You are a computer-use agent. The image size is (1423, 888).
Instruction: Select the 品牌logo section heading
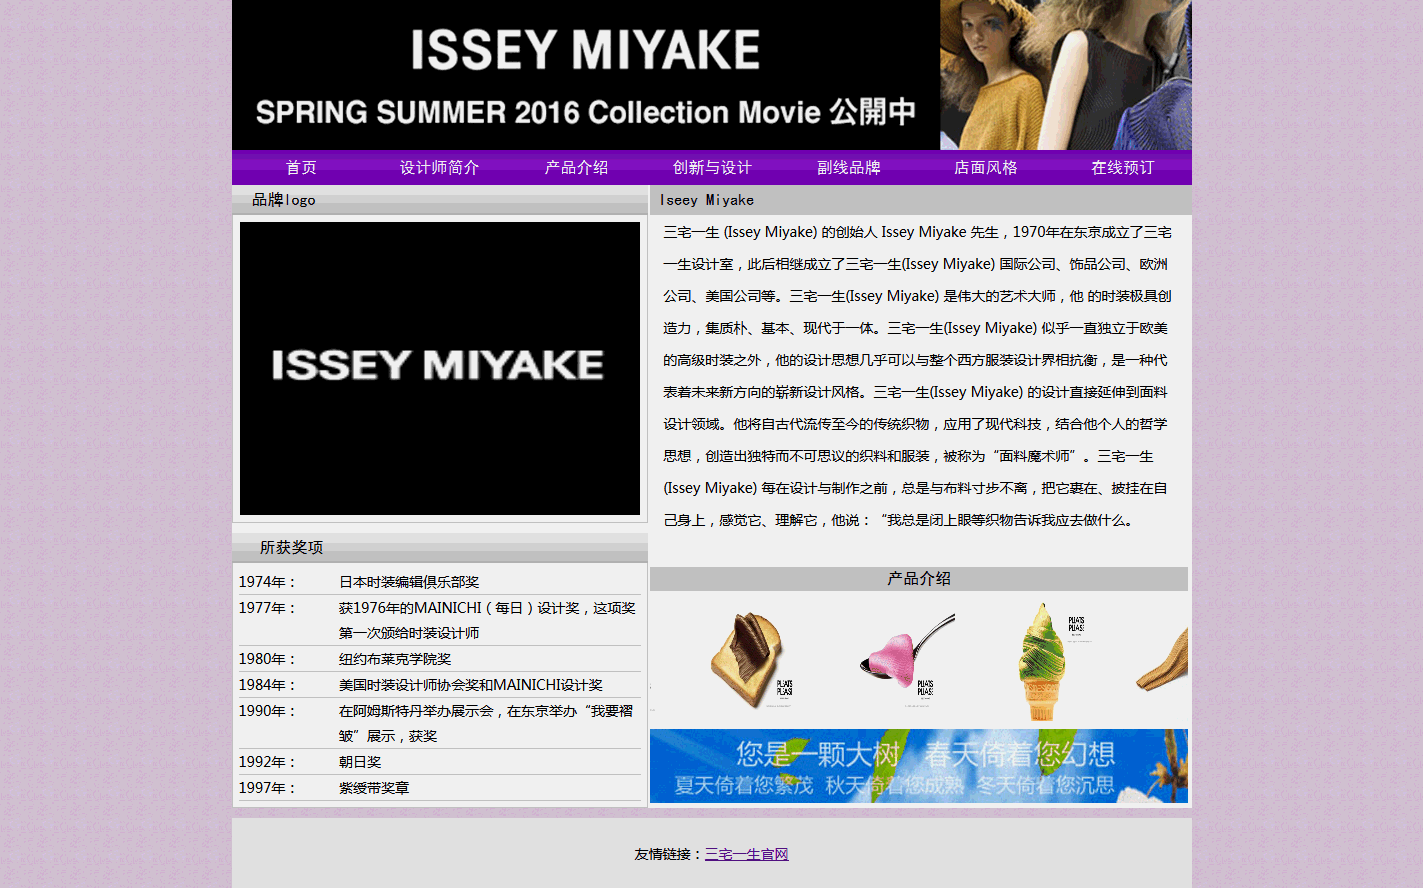(x=284, y=200)
